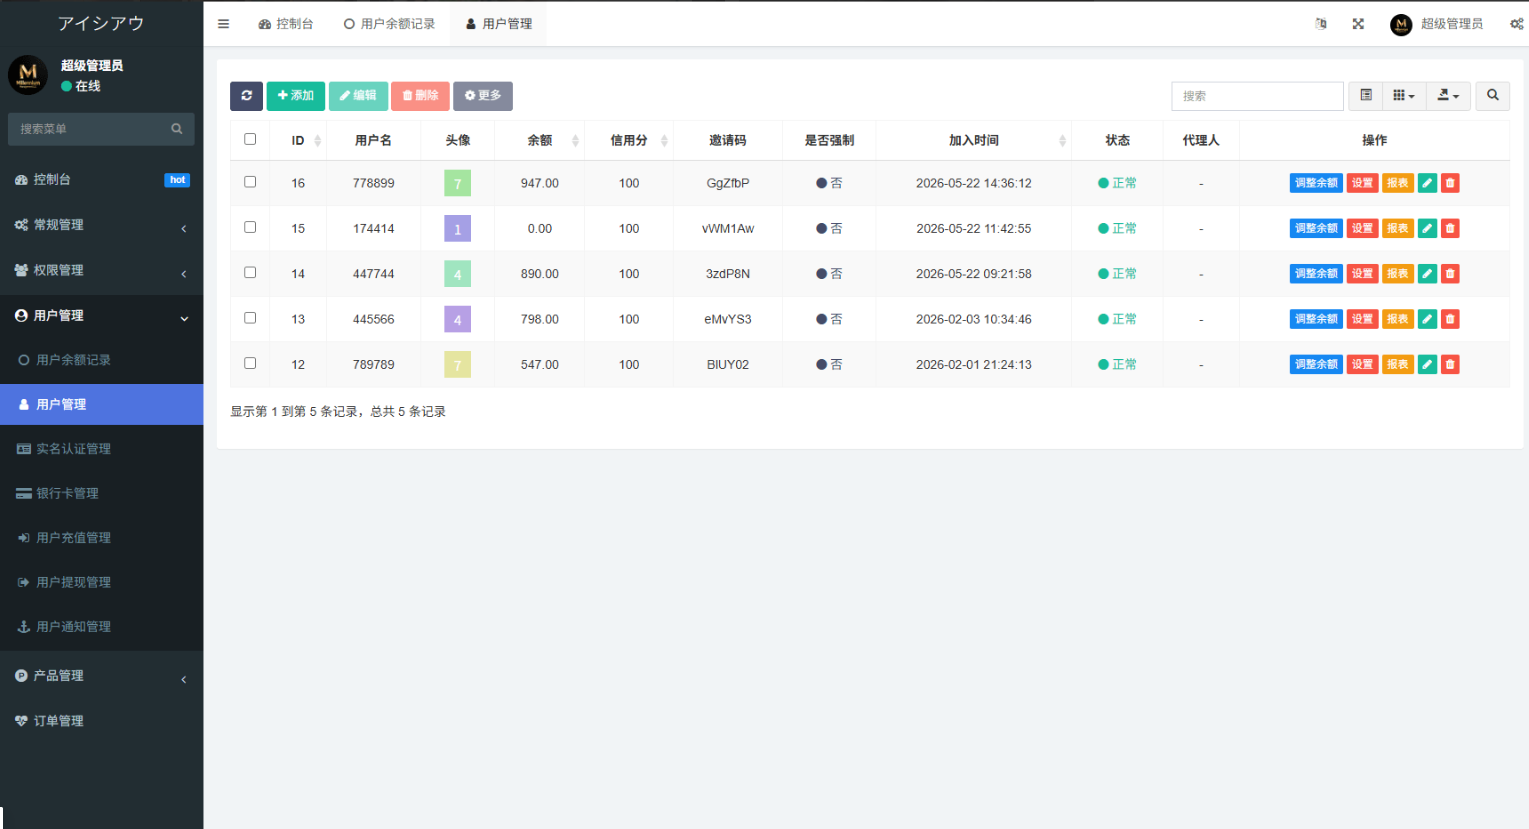1529x829 pixels.
Task: Open 用户充值管理 in the sidebar
Action: tap(101, 538)
